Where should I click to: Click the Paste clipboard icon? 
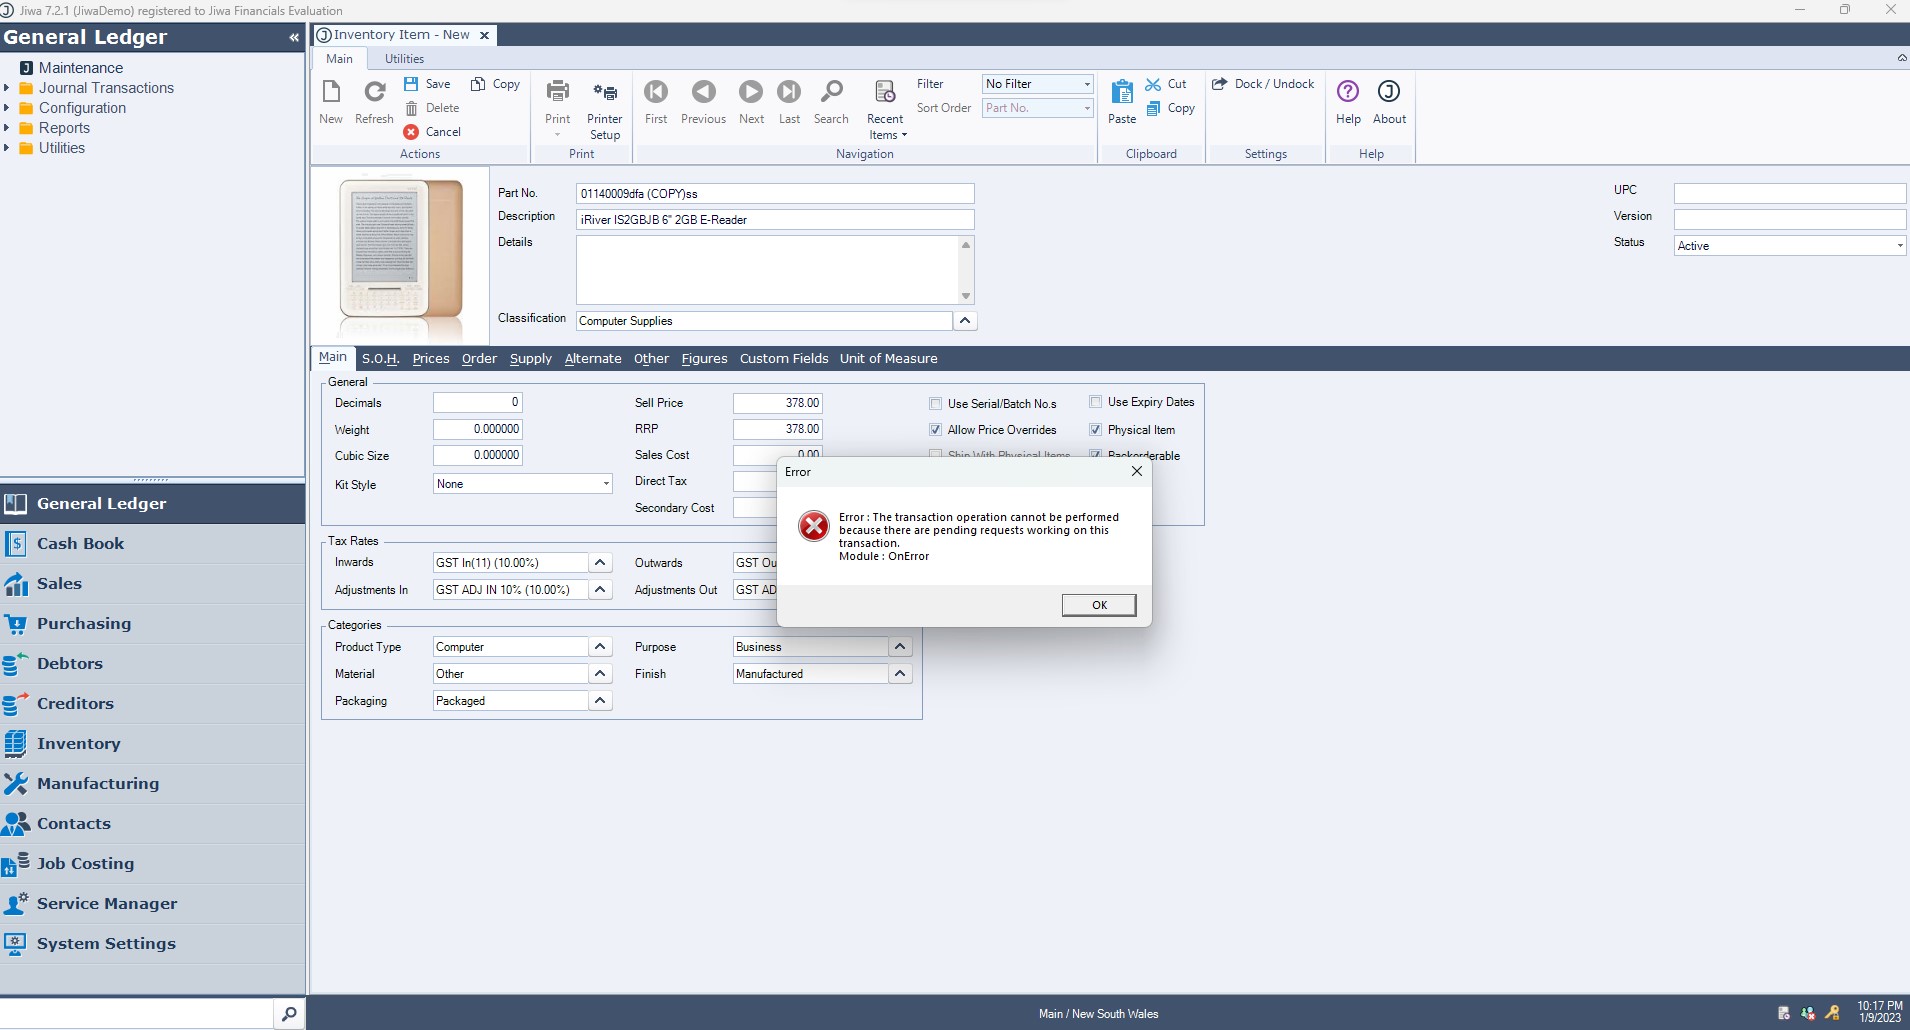1122,93
